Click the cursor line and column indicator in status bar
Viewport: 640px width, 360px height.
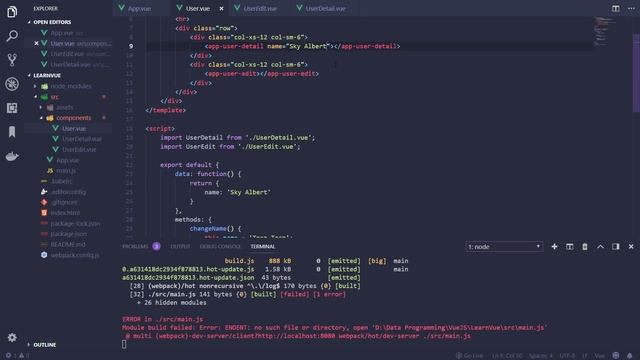coord(507,356)
